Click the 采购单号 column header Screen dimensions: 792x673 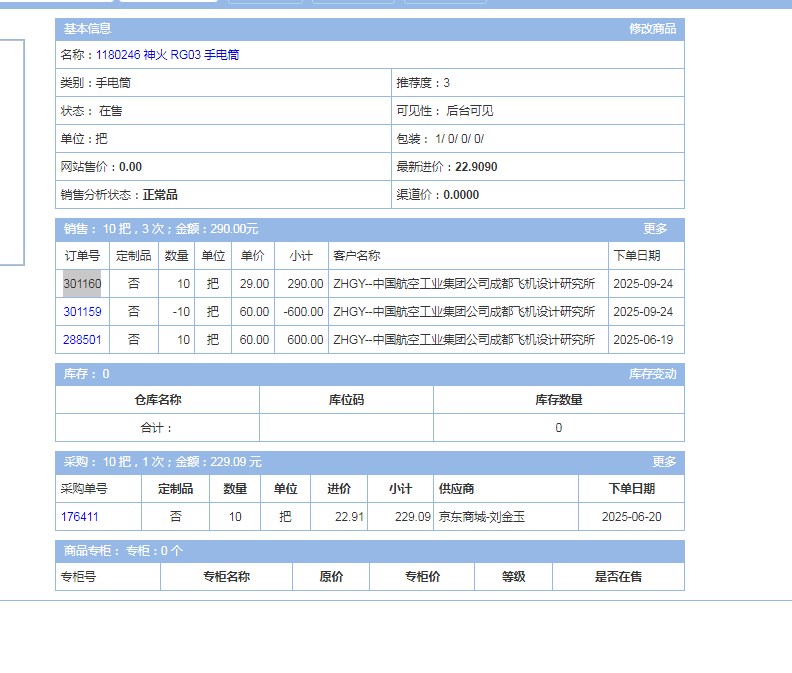pos(84,489)
